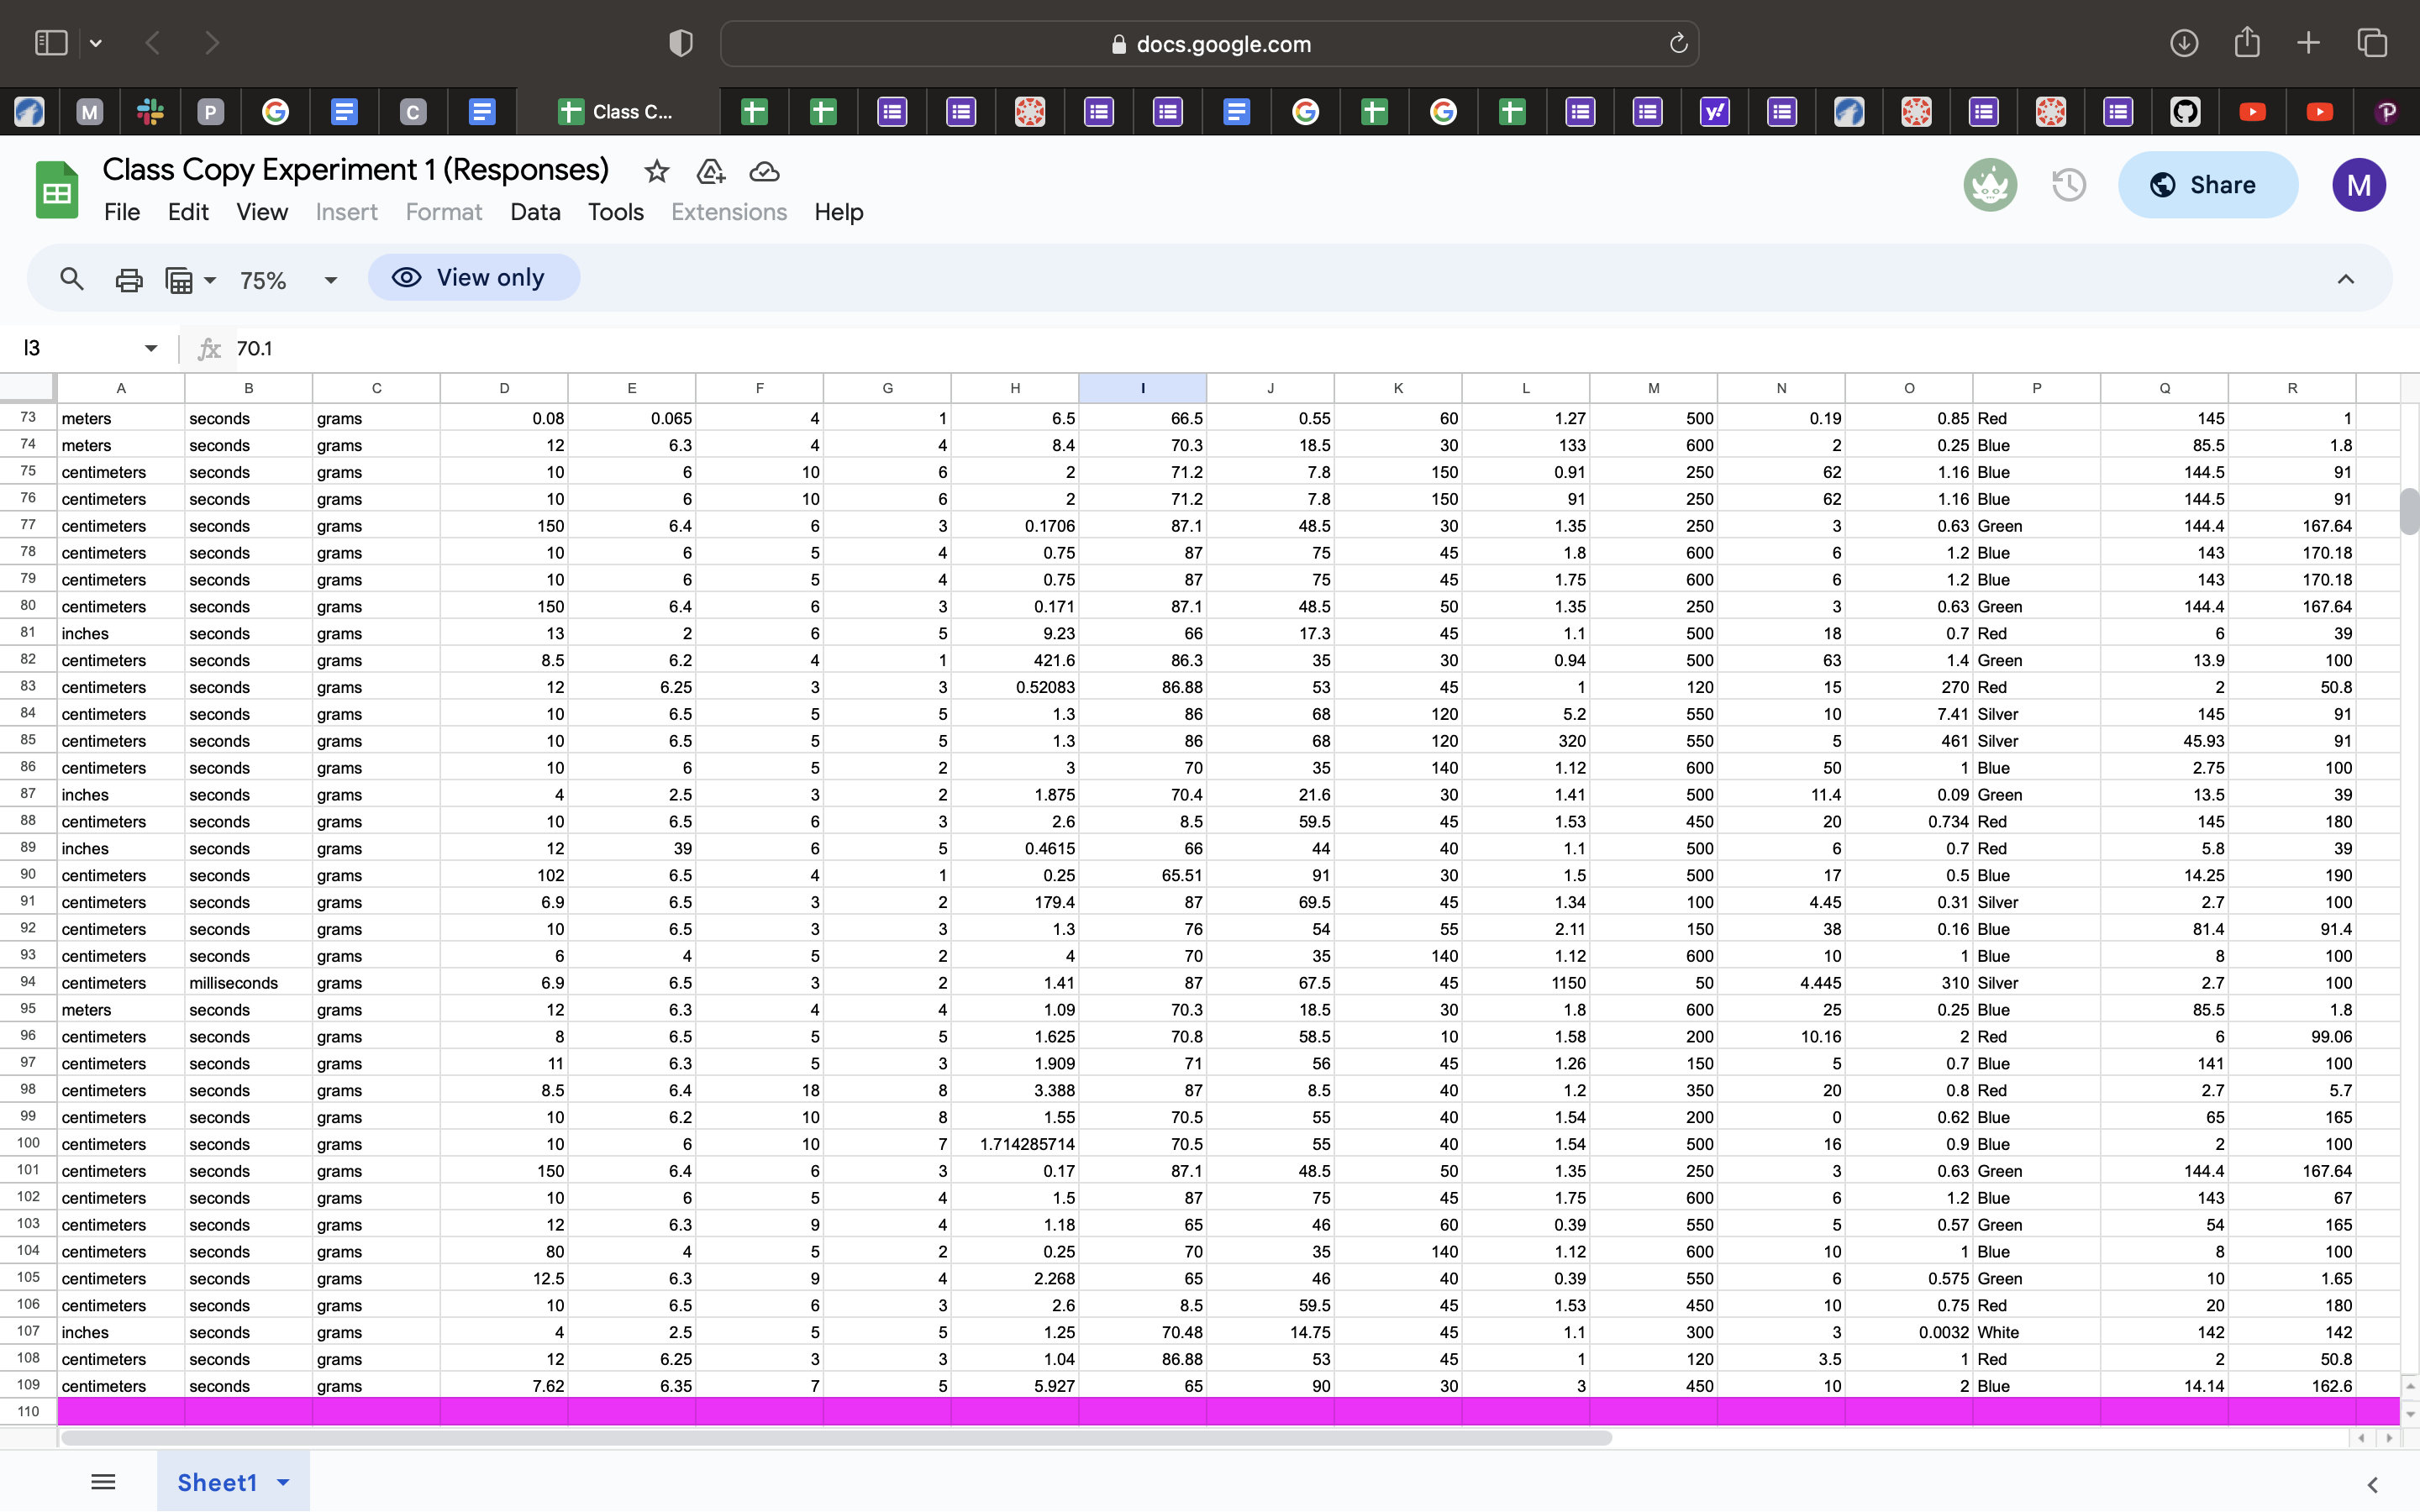Toggle the Safari sidebar
This screenshot has width=2420, height=1512.
50,42
